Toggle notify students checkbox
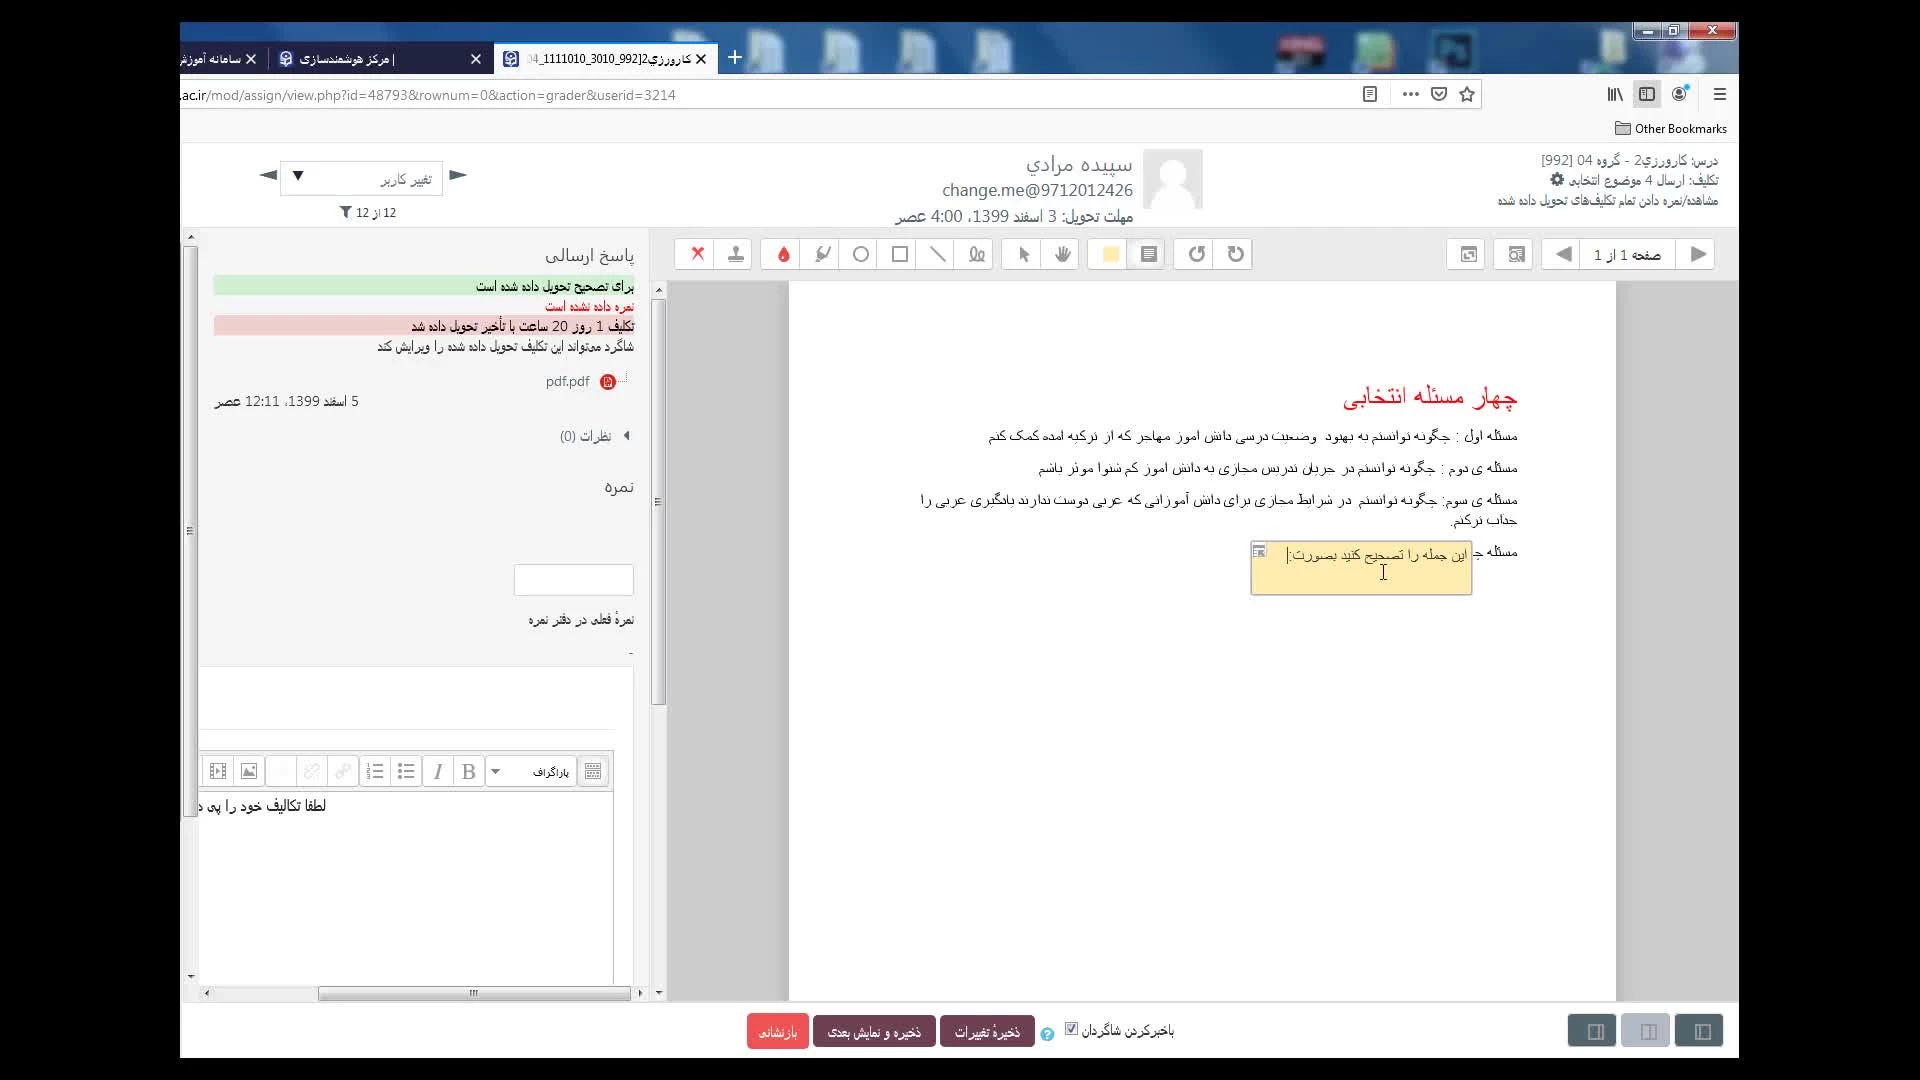The width and height of the screenshot is (1920, 1080). point(1071,1029)
